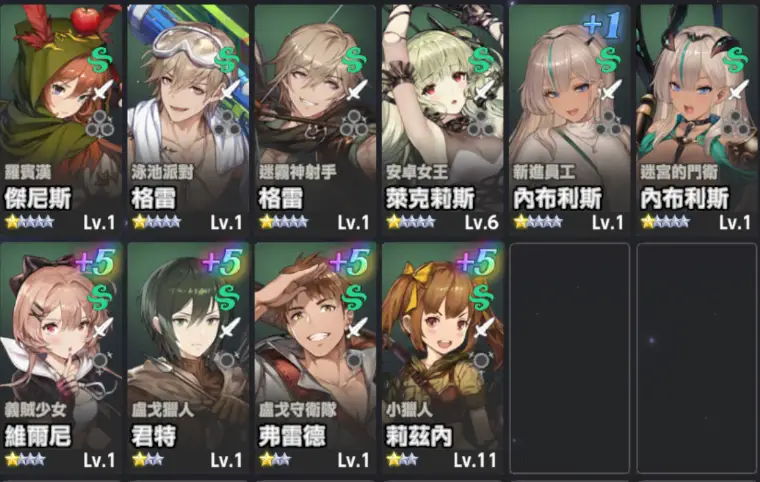Click the star rating on 萊克莉斯
The image size is (760, 482).
point(411,222)
